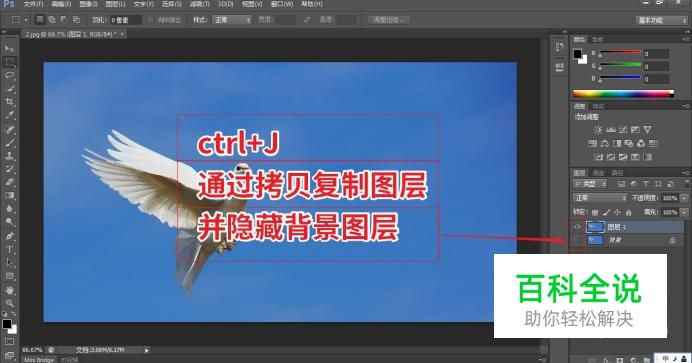Viewport: 692px width, 363px height.
Task: Select the Zoom tool in toolbox
Action: pos(9,303)
